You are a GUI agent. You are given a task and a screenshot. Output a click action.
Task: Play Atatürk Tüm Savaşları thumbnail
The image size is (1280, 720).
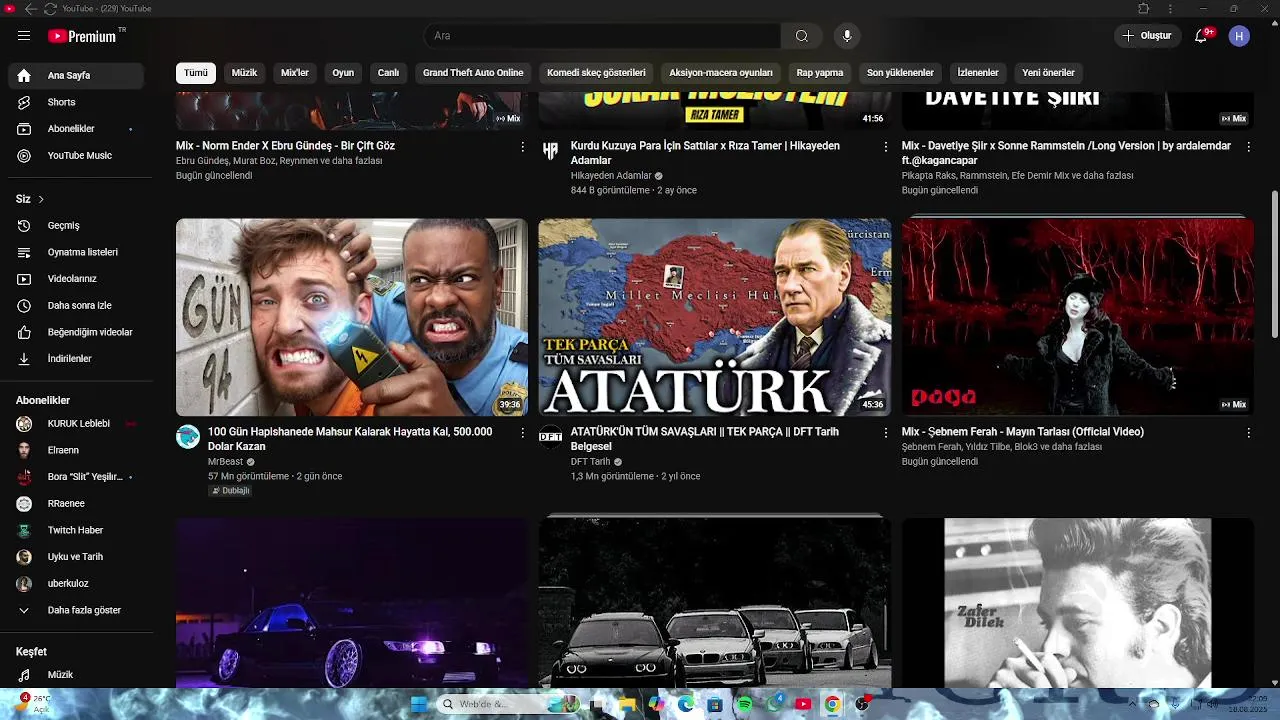tap(715, 317)
